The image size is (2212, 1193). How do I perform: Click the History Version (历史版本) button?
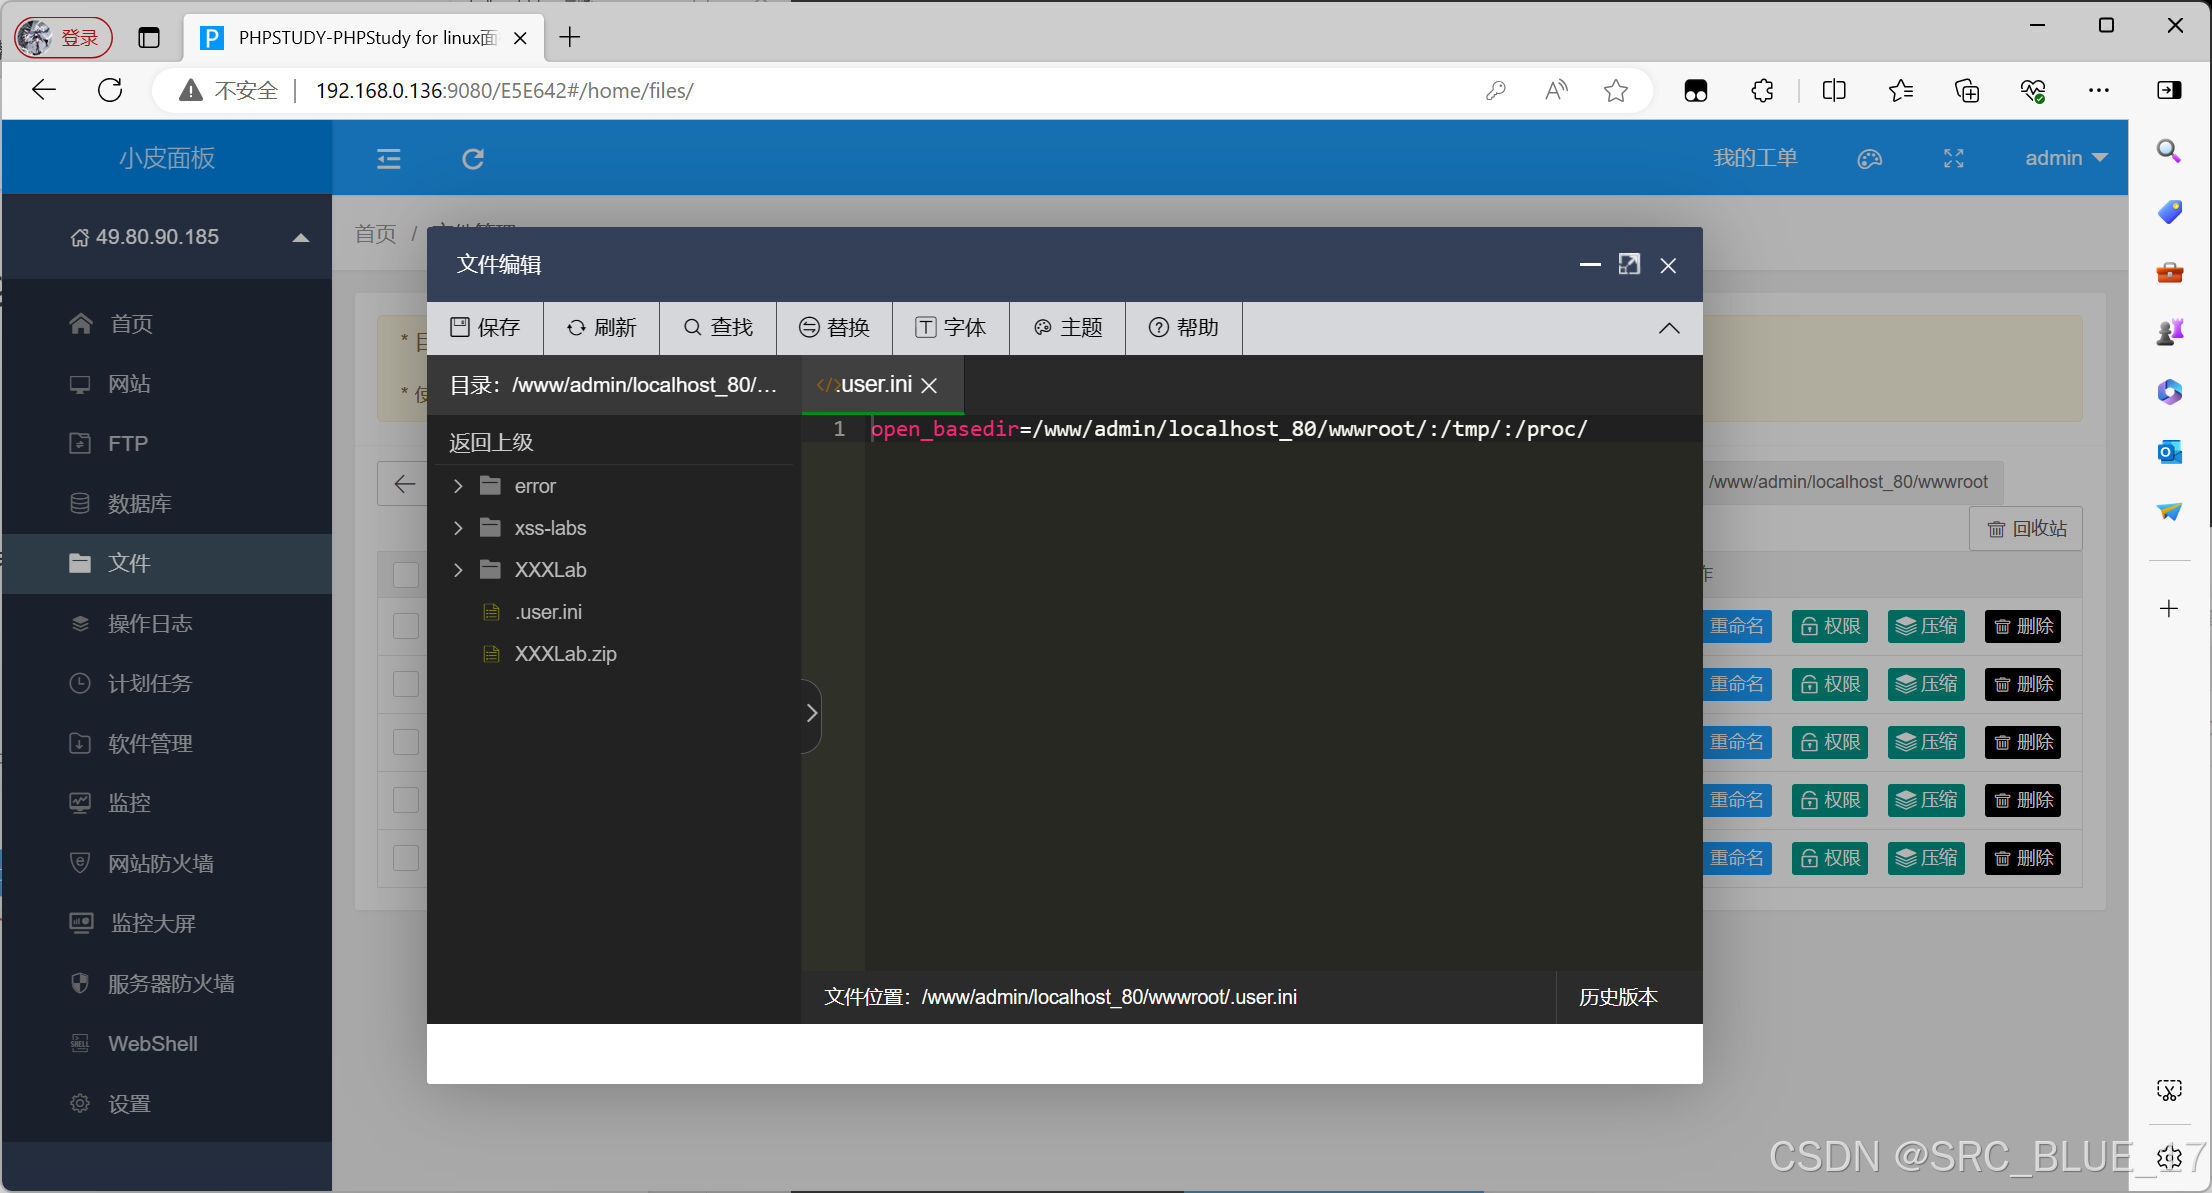click(x=1617, y=997)
